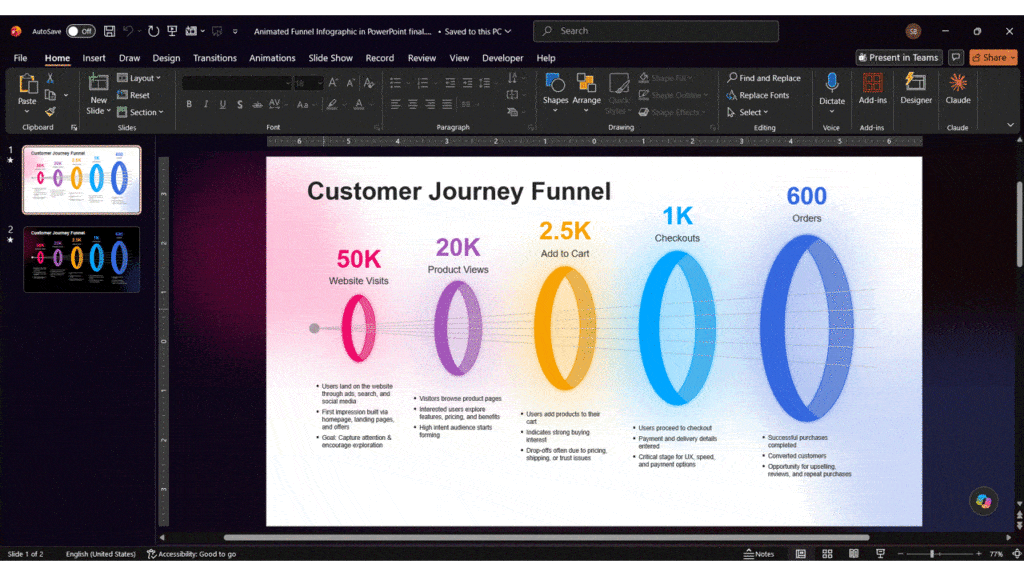Viewport: 1024px width, 576px height.
Task: Open comments pane icon beside Share
Action: pos(956,57)
